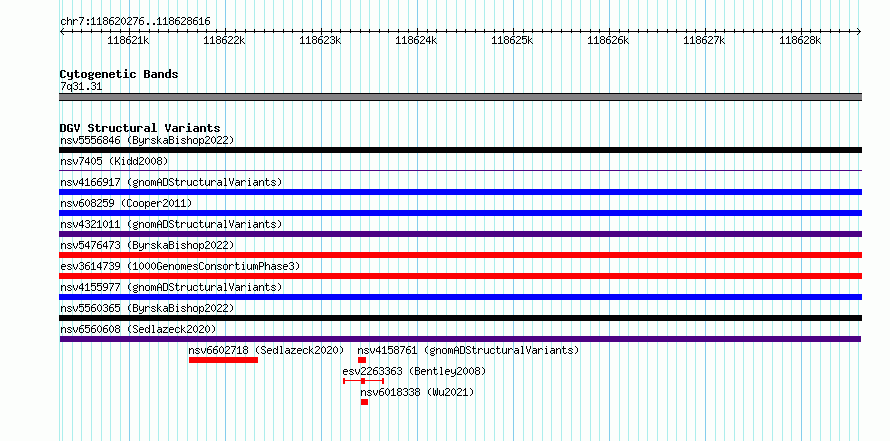Click the chr7:118620276..118628616 region label

(x=135, y=21)
